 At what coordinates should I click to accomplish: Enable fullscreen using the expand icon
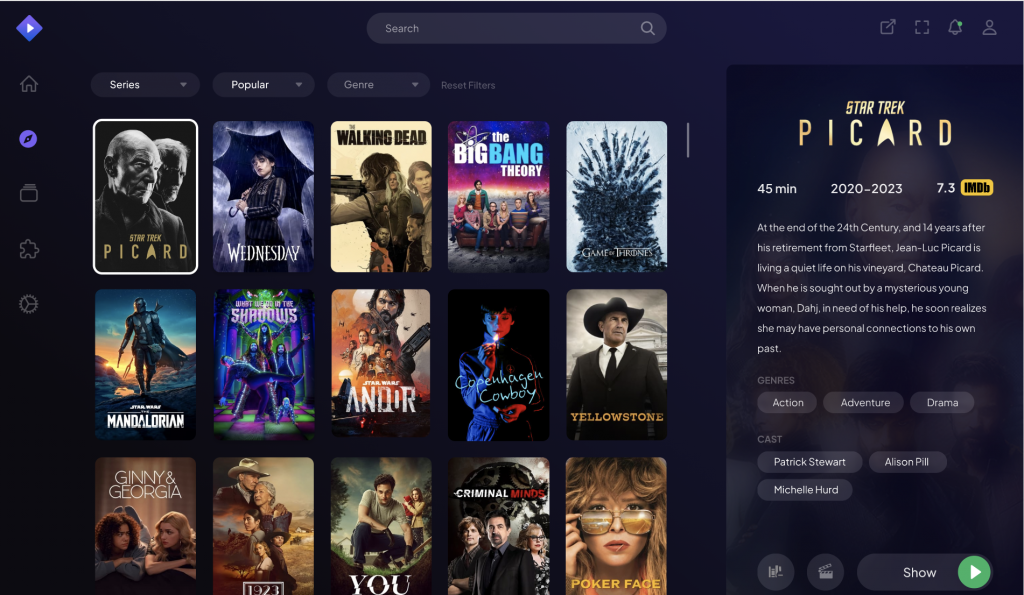pyautogui.click(x=921, y=27)
